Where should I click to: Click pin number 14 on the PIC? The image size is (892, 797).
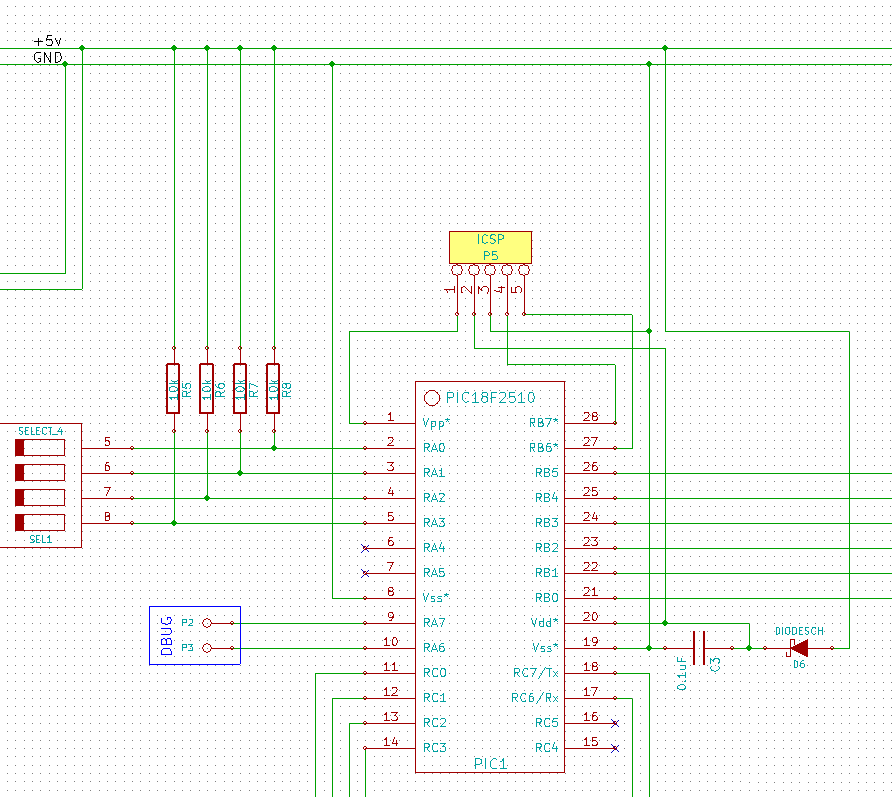tap(390, 742)
